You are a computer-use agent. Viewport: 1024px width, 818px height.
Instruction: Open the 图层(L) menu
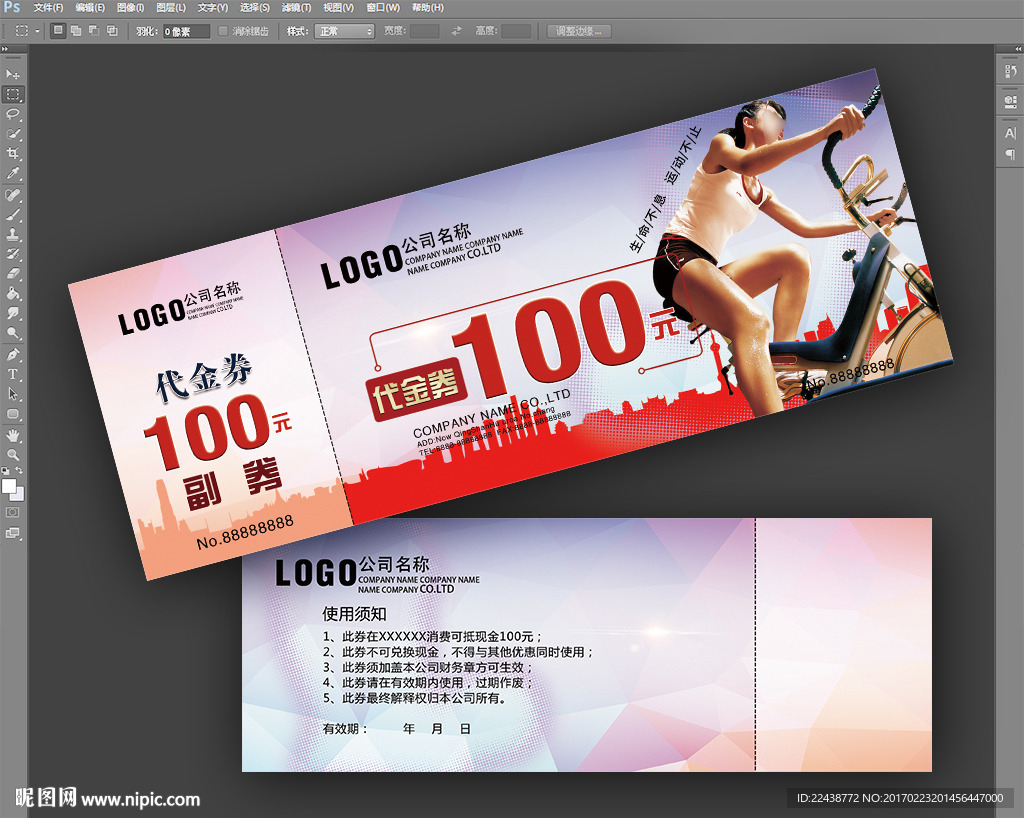[x=171, y=8]
